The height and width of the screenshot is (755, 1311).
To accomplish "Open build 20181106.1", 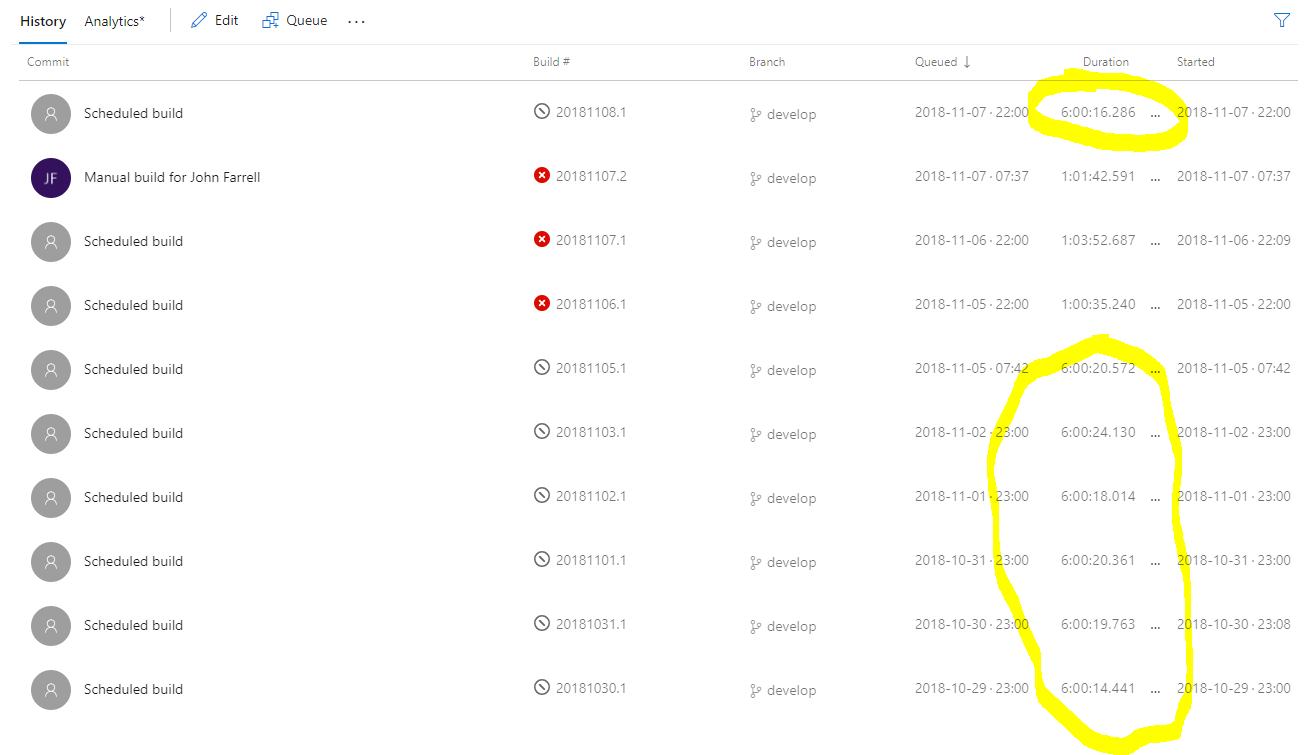I will pyautogui.click(x=591, y=304).
